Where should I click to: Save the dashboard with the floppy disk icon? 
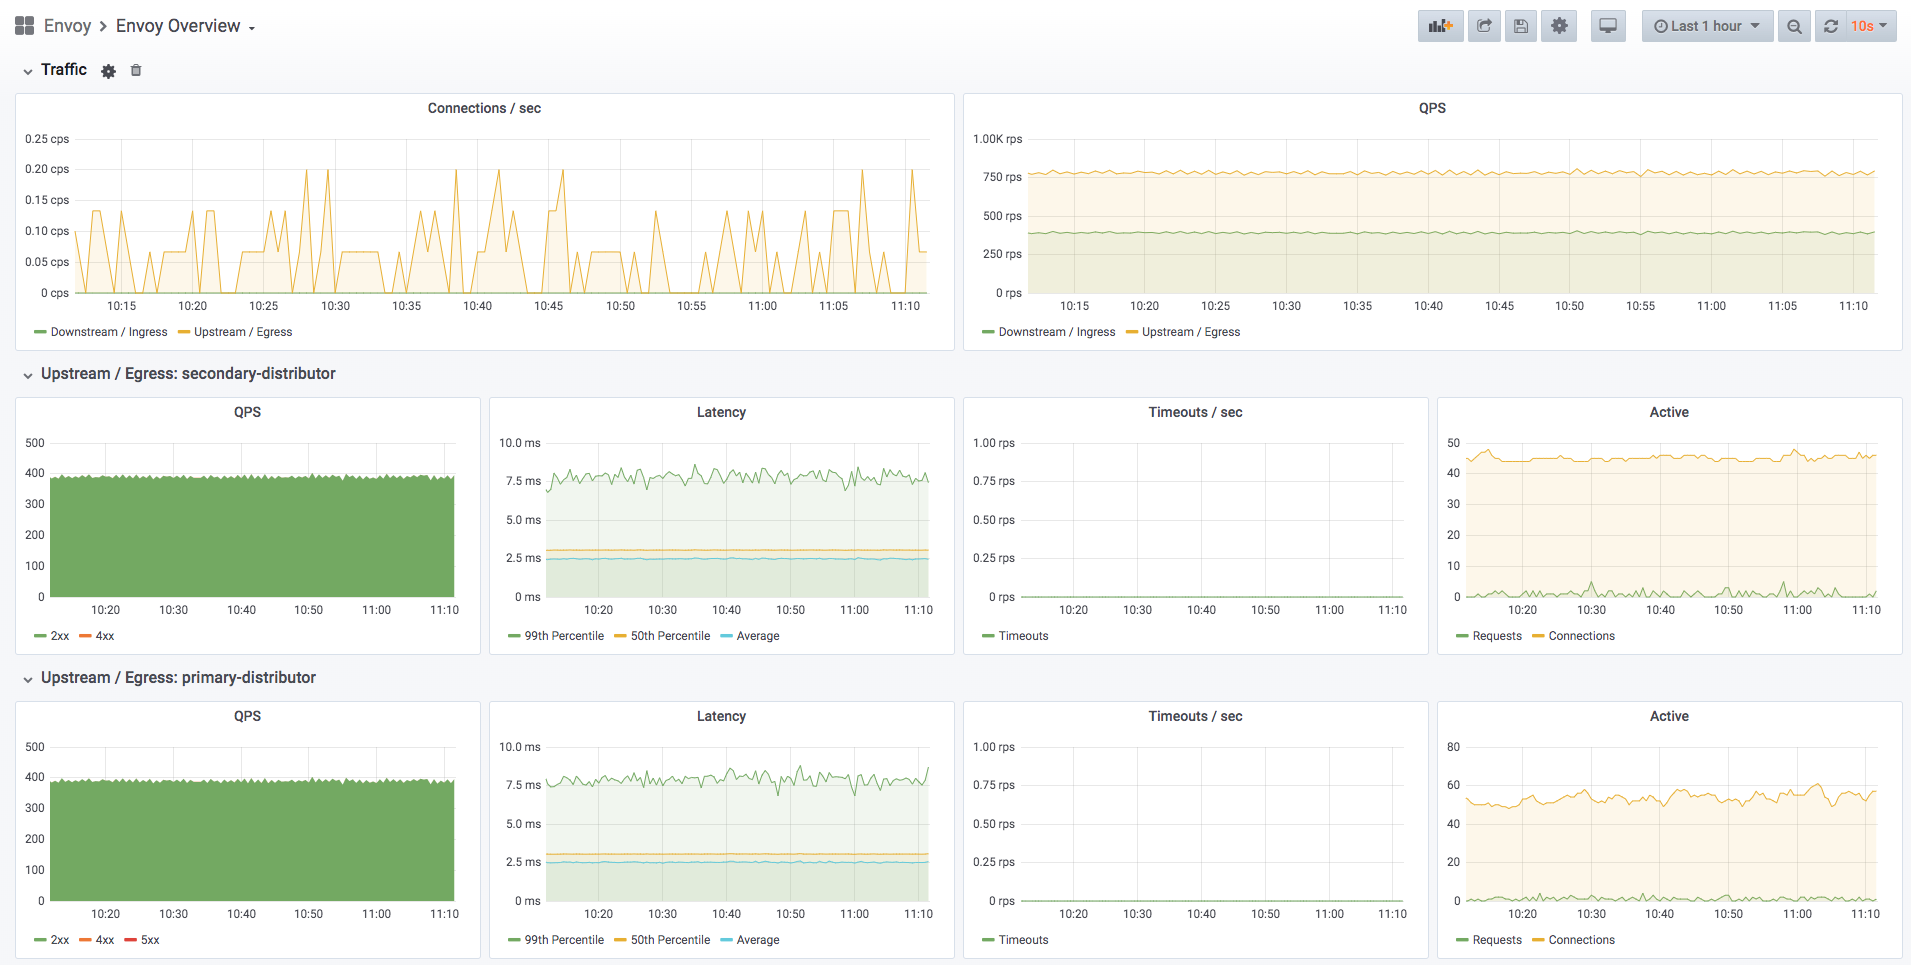[1521, 26]
